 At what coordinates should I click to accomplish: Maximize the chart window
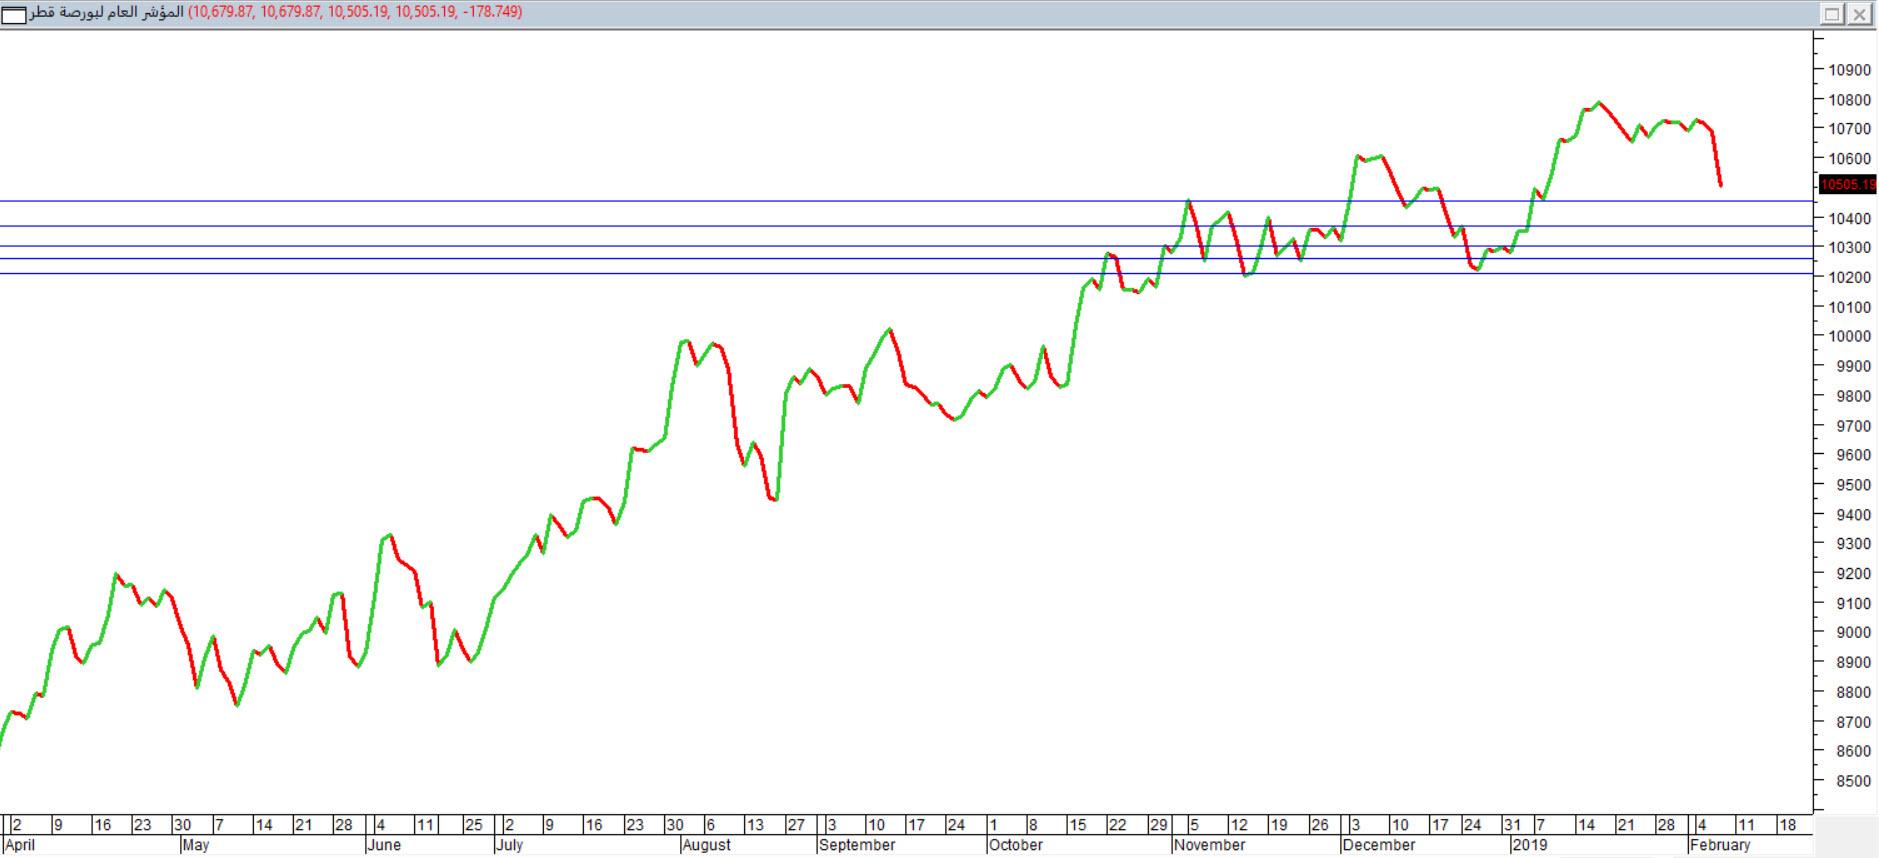pos(1832,14)
